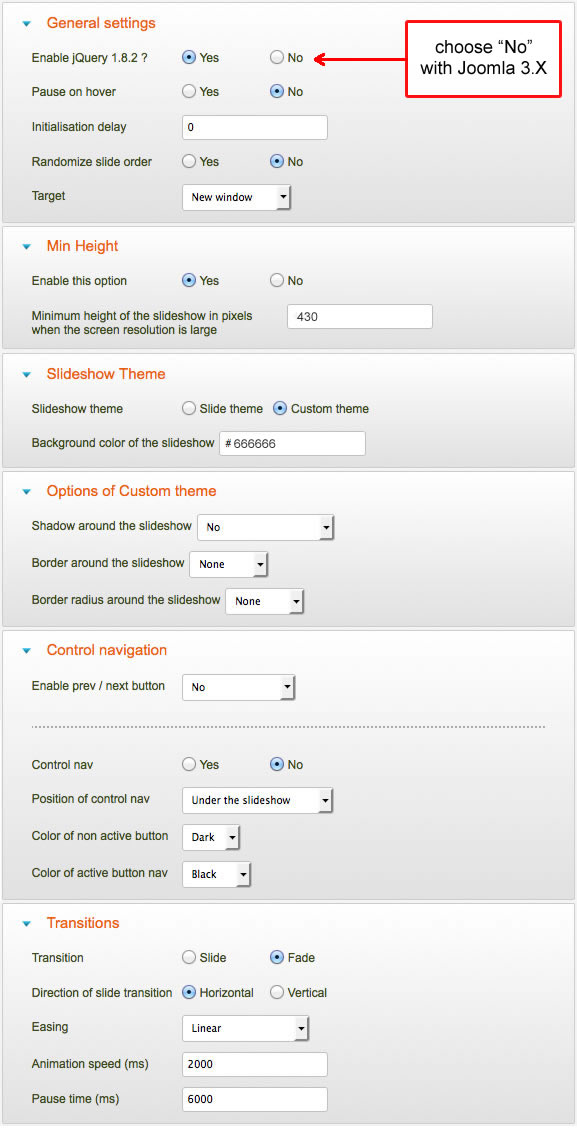Collapse the Min Height section arrow
The width and height of the screenshot is (577, 1129).
[x=27, y=247]
